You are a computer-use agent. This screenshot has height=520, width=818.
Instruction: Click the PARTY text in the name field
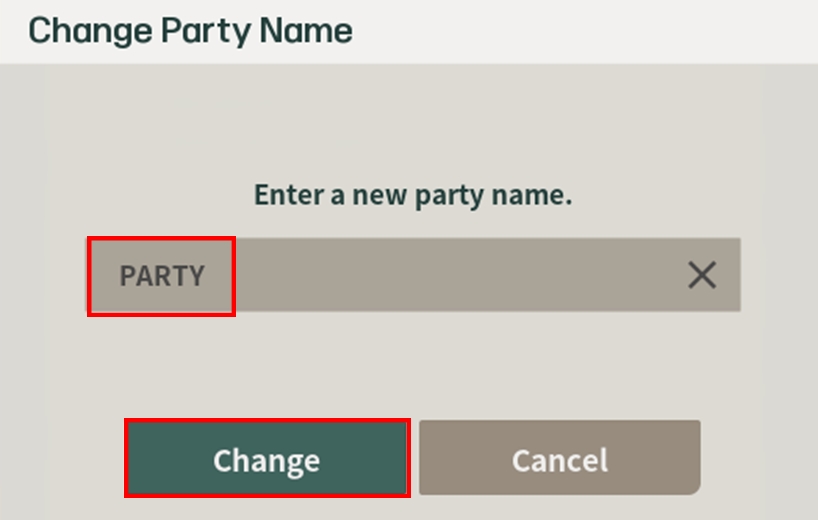pyautogui.click(x=162, y=276)
